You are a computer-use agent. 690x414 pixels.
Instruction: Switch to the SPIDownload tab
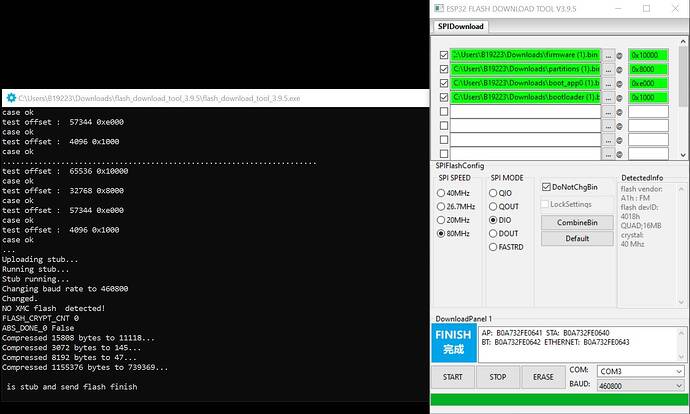click(461, 26)
